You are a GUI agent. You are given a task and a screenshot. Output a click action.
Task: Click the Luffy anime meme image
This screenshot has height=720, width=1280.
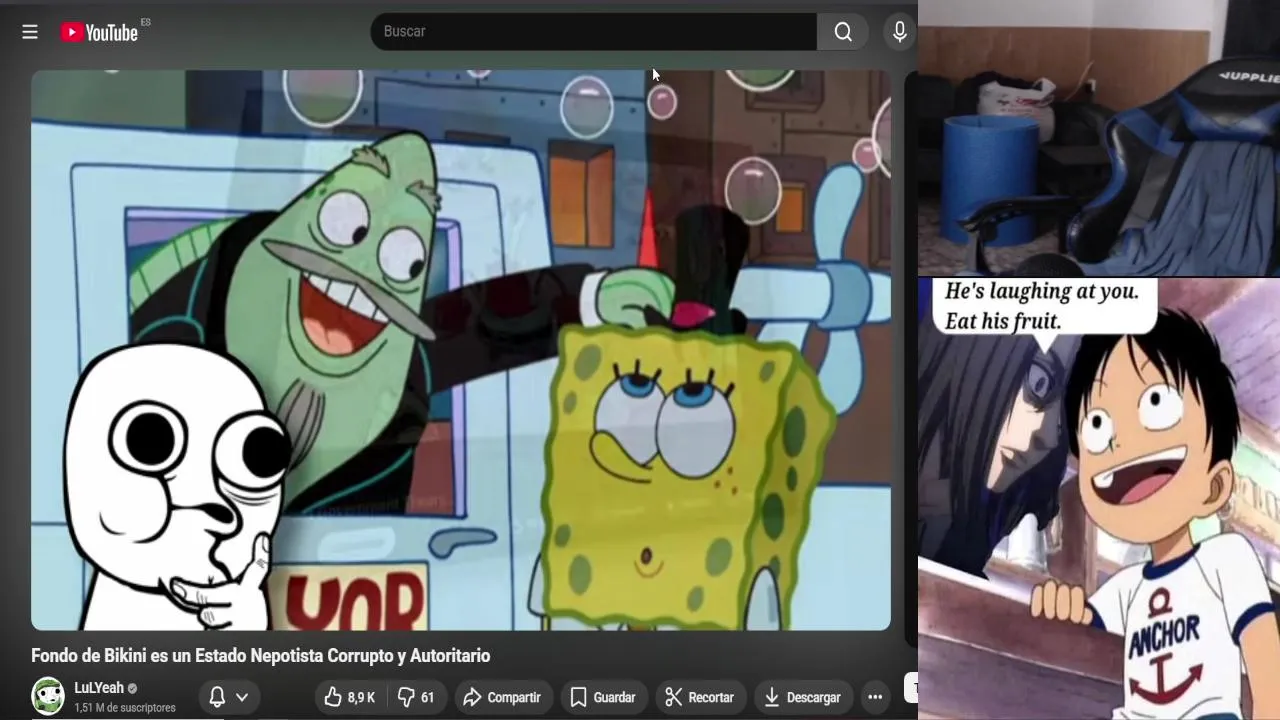click(1099, 499)
